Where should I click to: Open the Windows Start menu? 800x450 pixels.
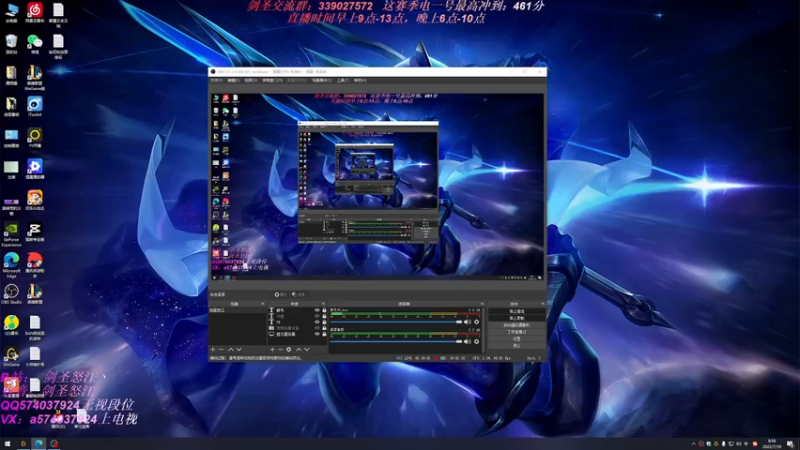7,444
